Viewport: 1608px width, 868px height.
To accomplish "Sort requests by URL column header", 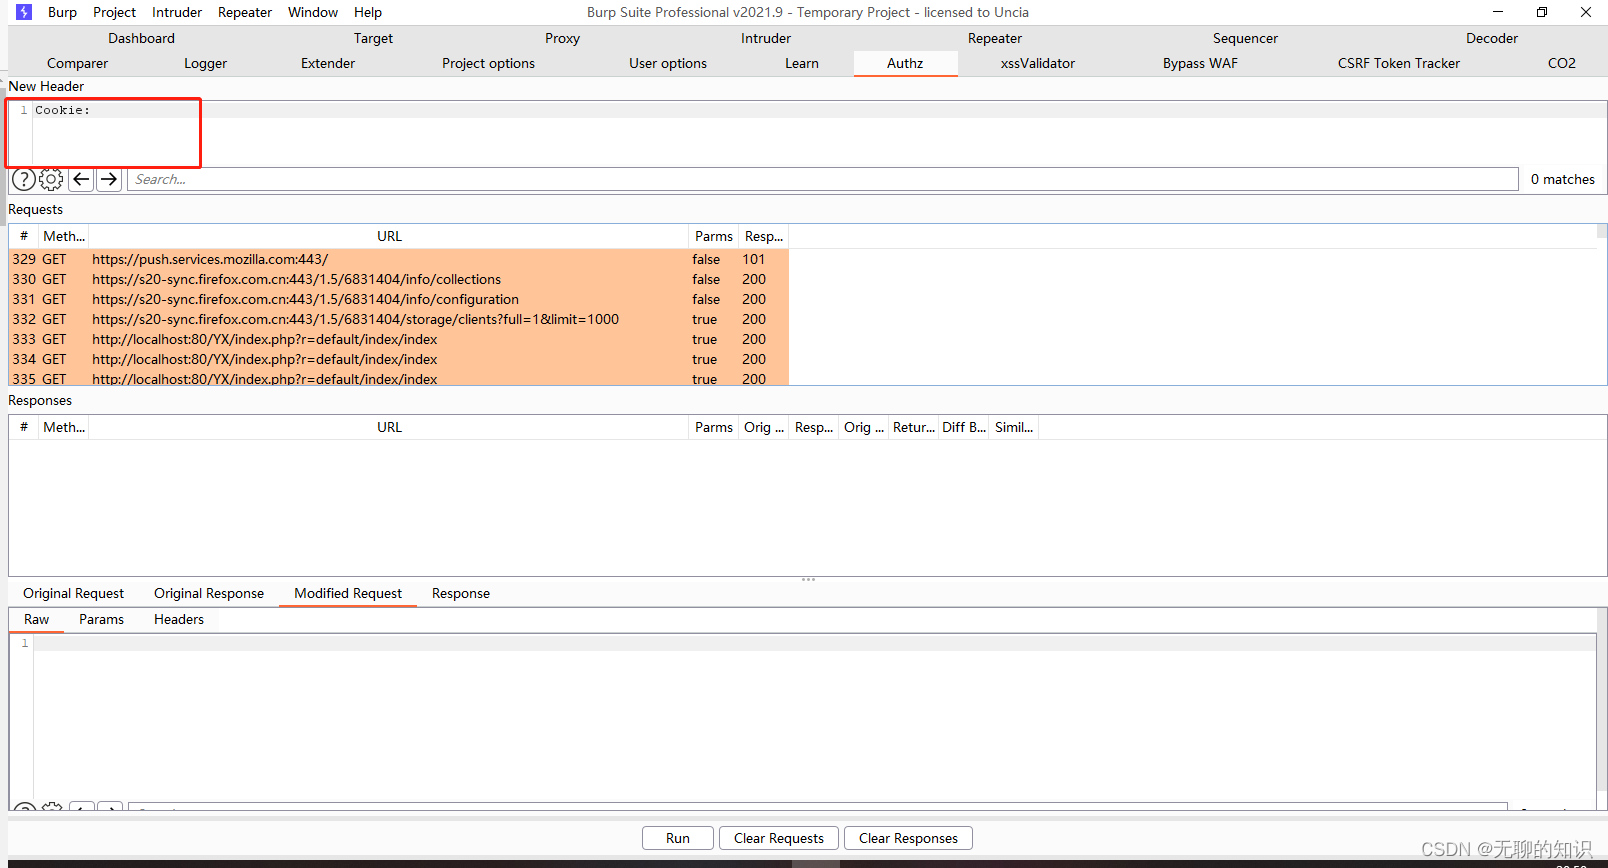I will (x=389, y=236).
